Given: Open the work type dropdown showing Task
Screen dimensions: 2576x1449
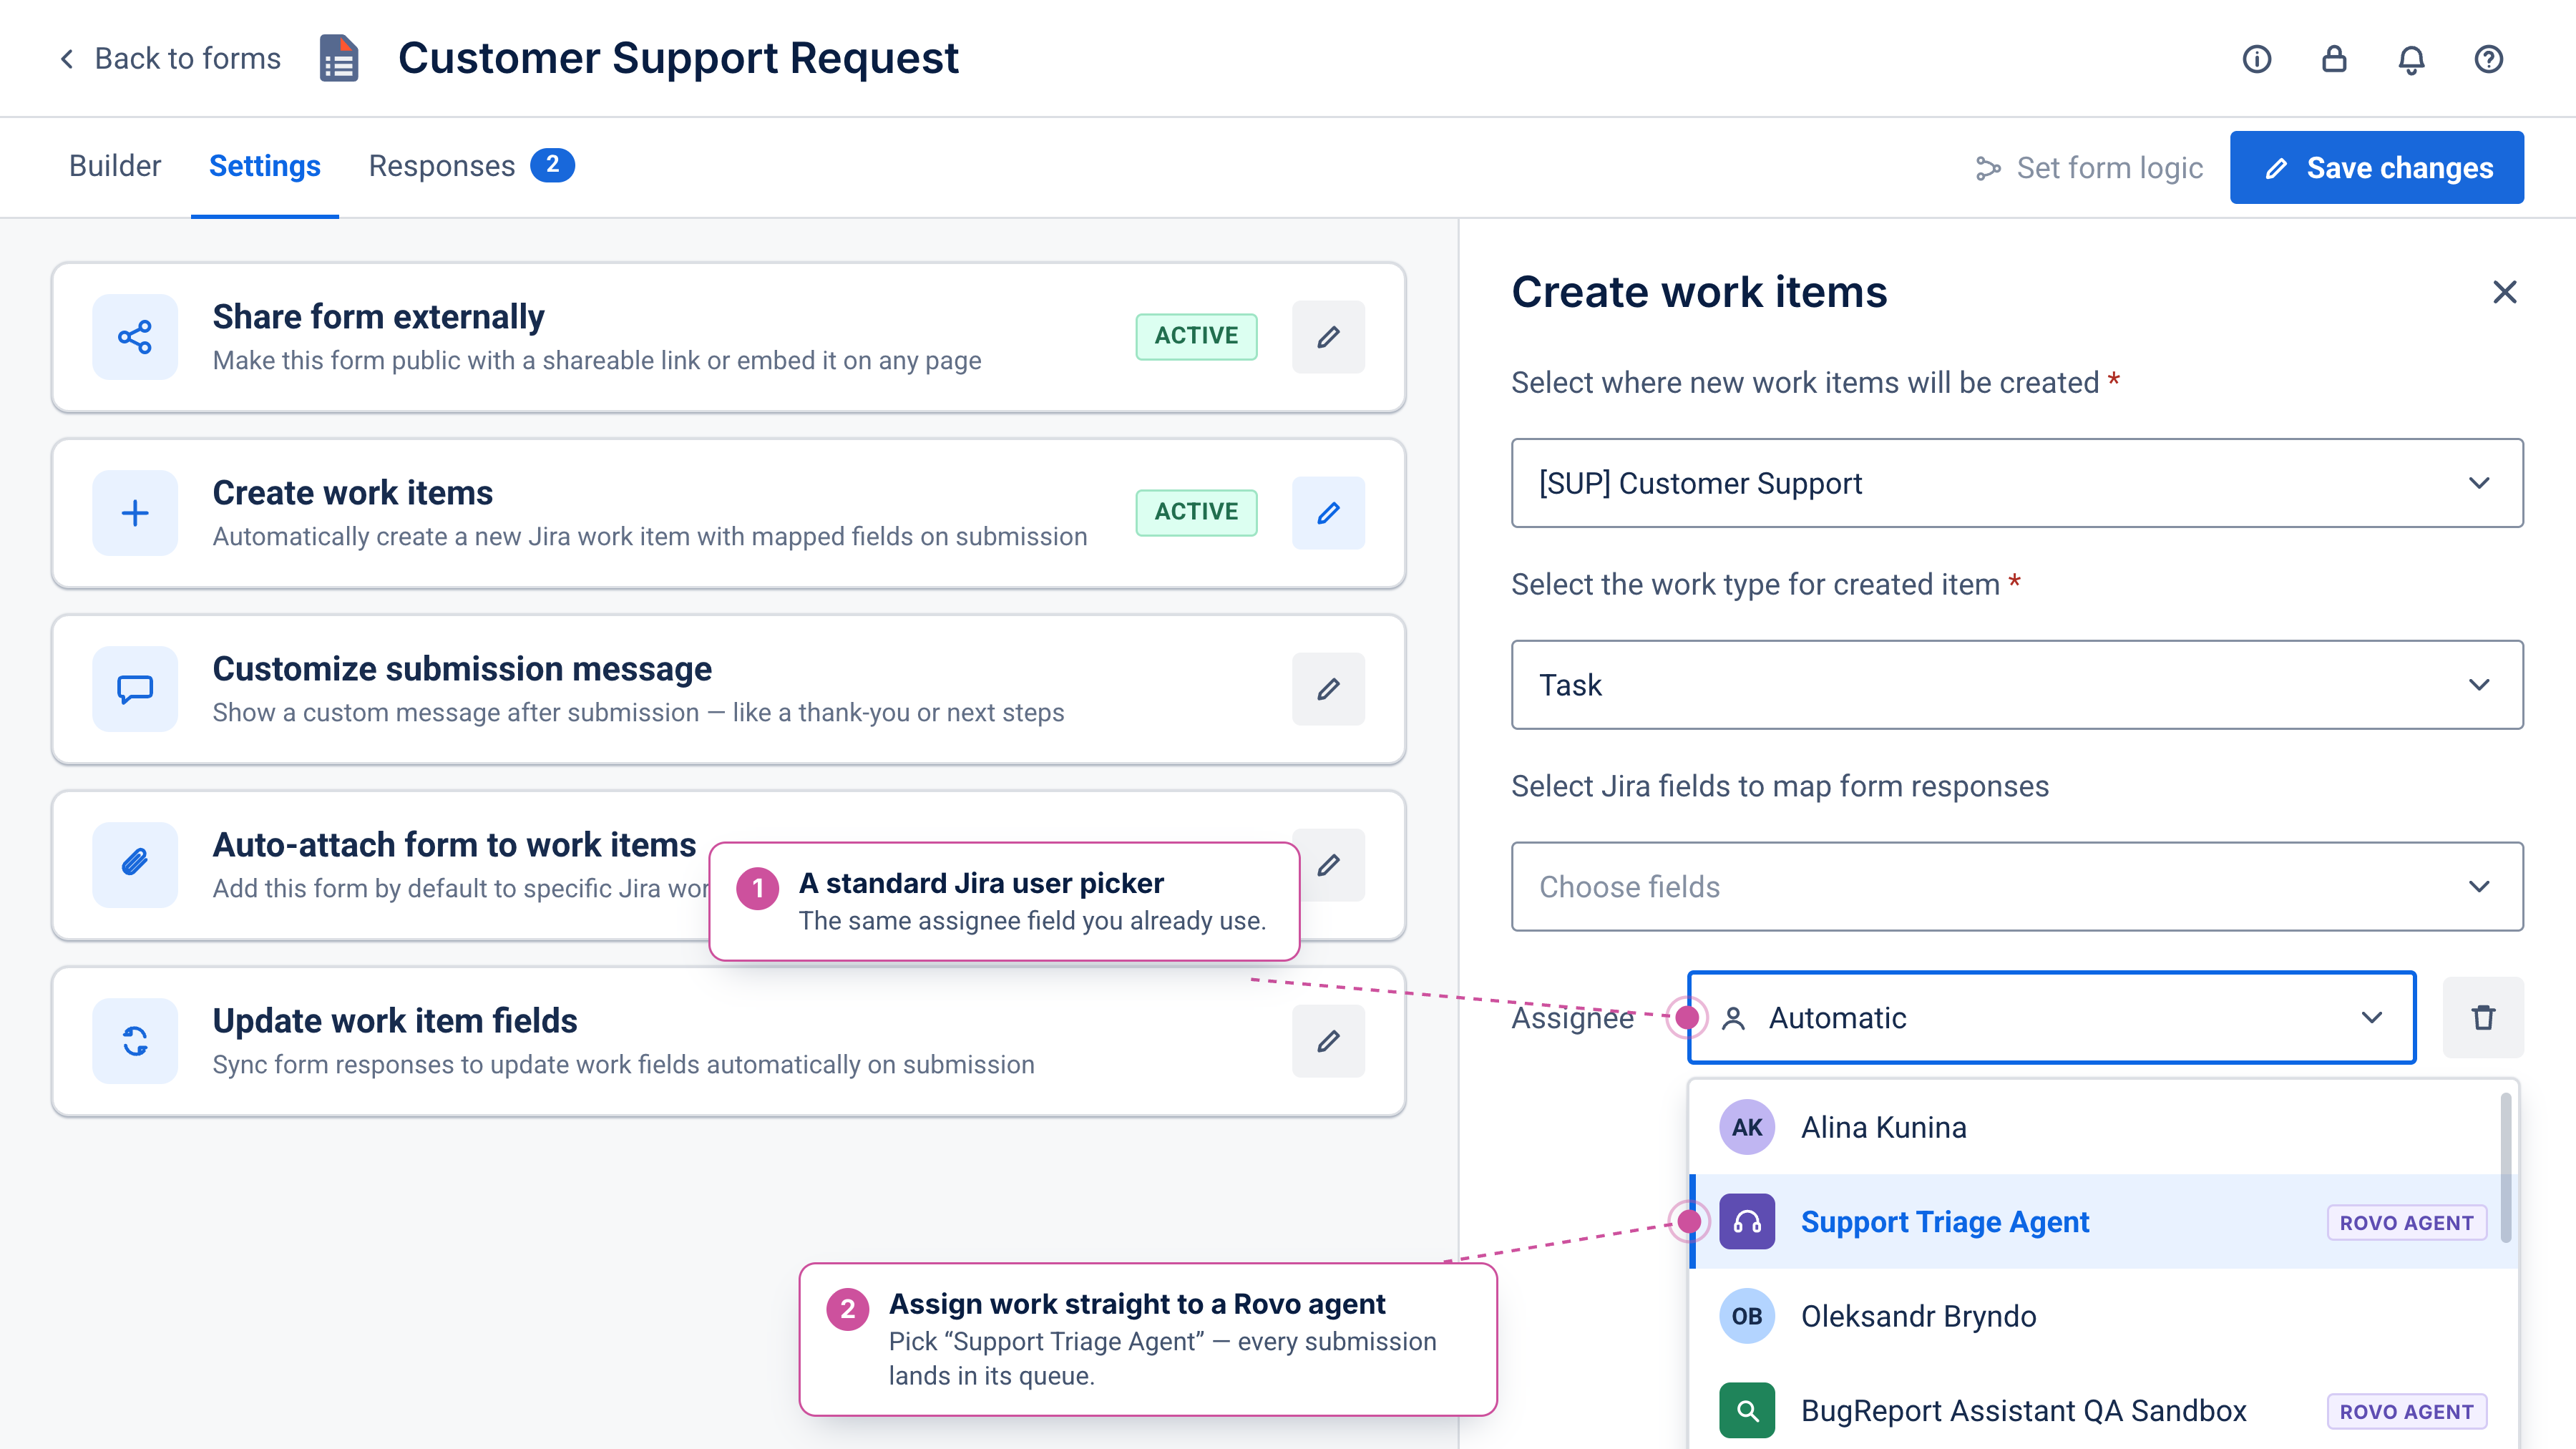Looking at the screenshot, I should [2017, 685].
